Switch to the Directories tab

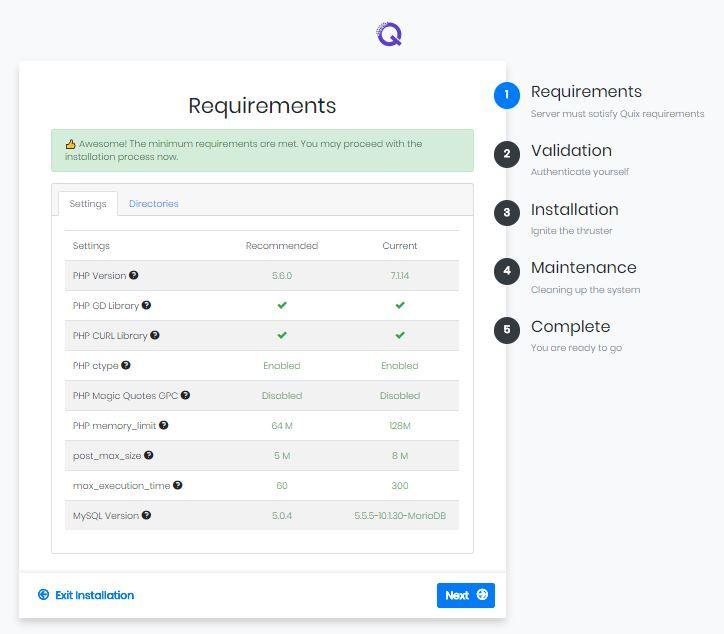(153, 204)
